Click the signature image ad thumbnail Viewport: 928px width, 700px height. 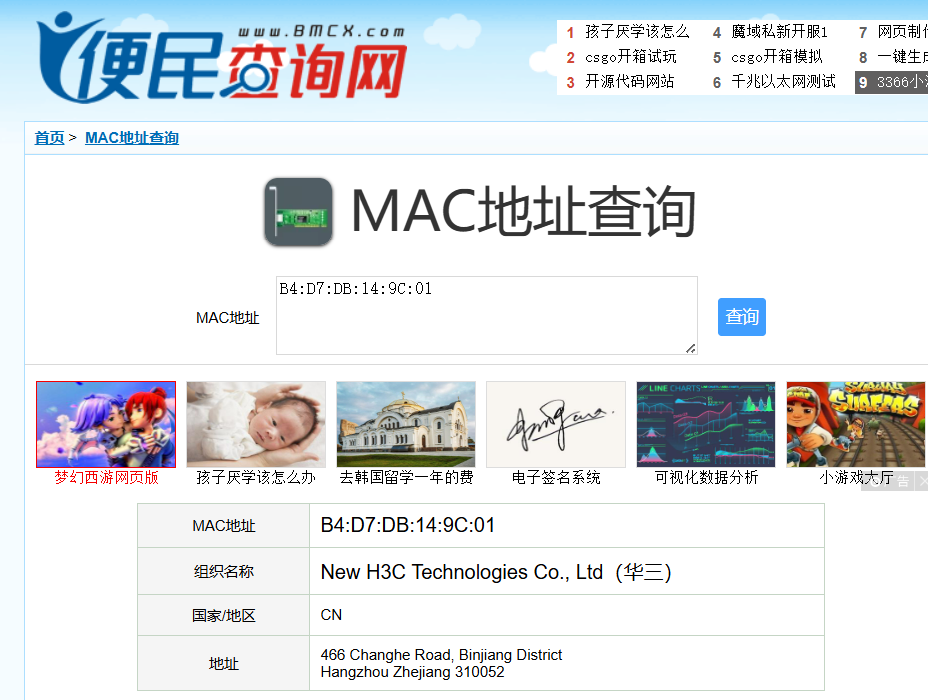[556, 424]
